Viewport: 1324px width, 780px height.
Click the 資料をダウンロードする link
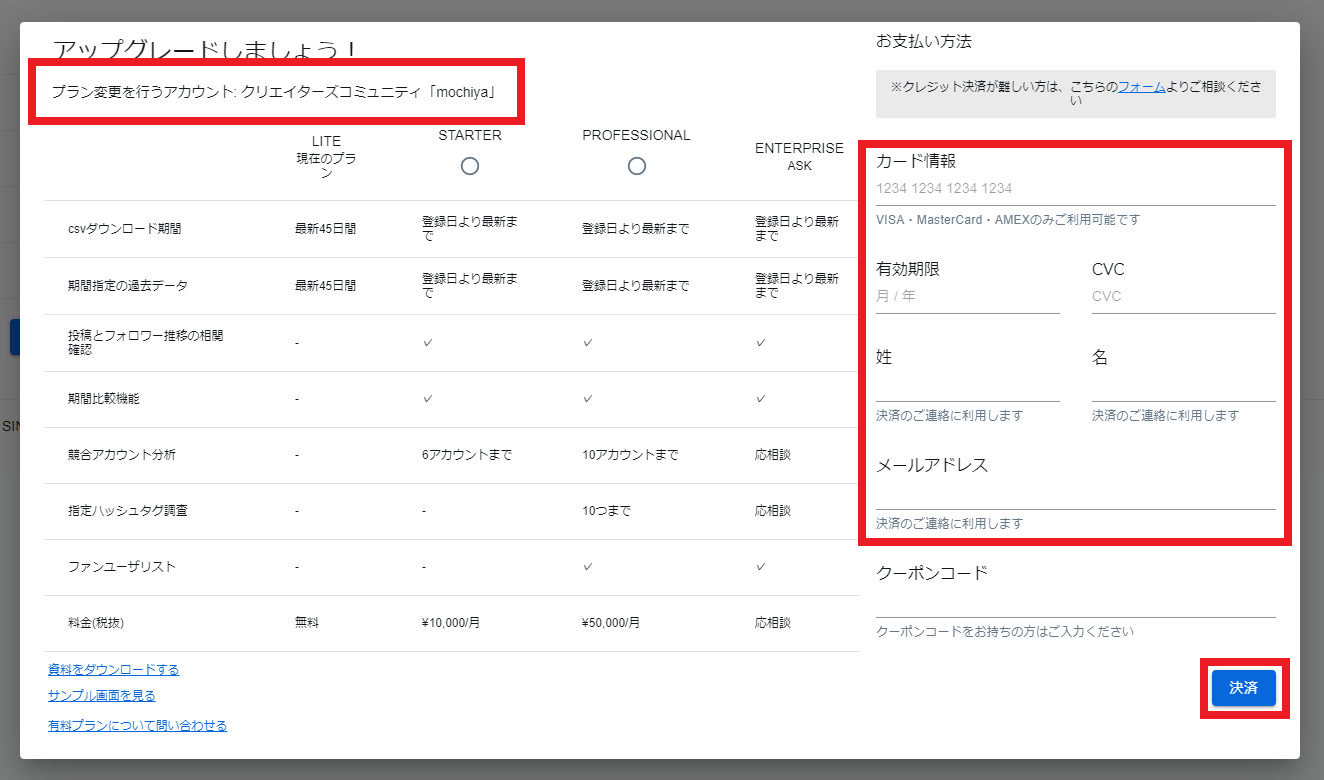[113, 670]
